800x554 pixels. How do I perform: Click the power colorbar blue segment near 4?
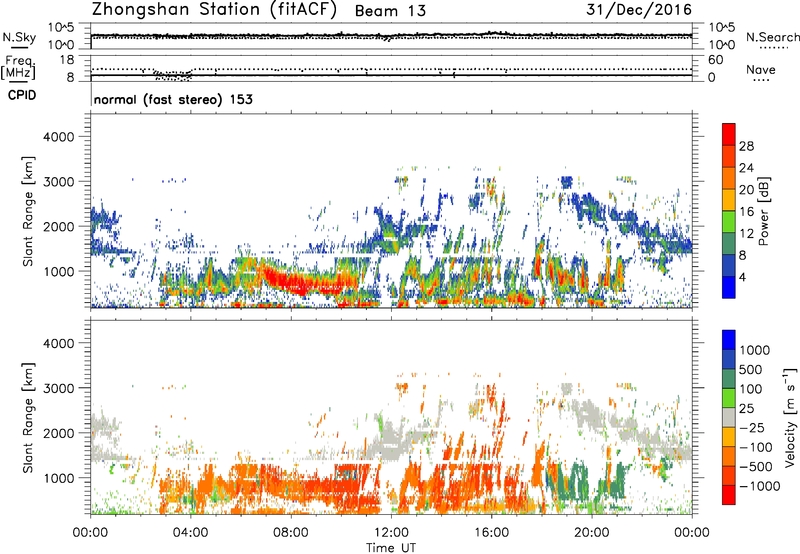pos(729,287)
